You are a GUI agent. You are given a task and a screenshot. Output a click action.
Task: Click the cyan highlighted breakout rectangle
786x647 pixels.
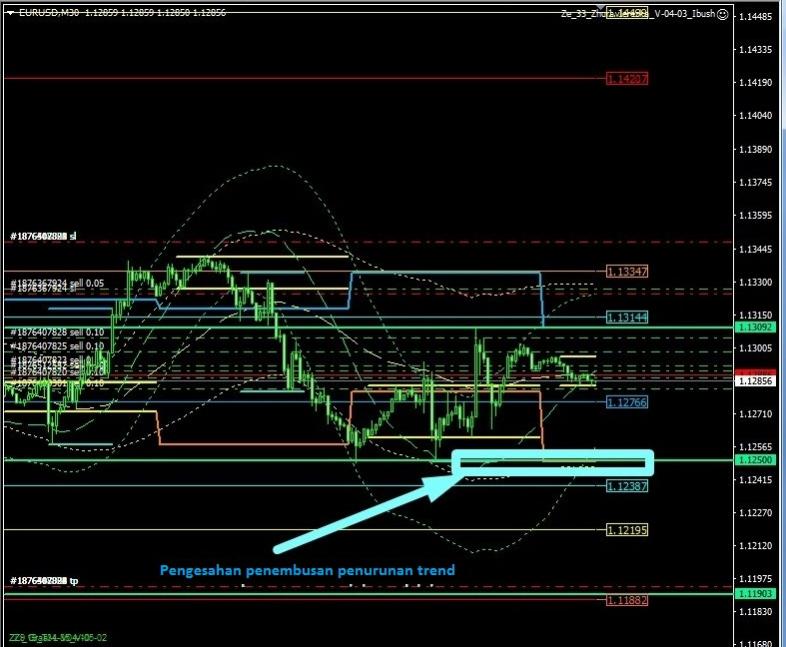pyautogui.click(x=552, y=462)
